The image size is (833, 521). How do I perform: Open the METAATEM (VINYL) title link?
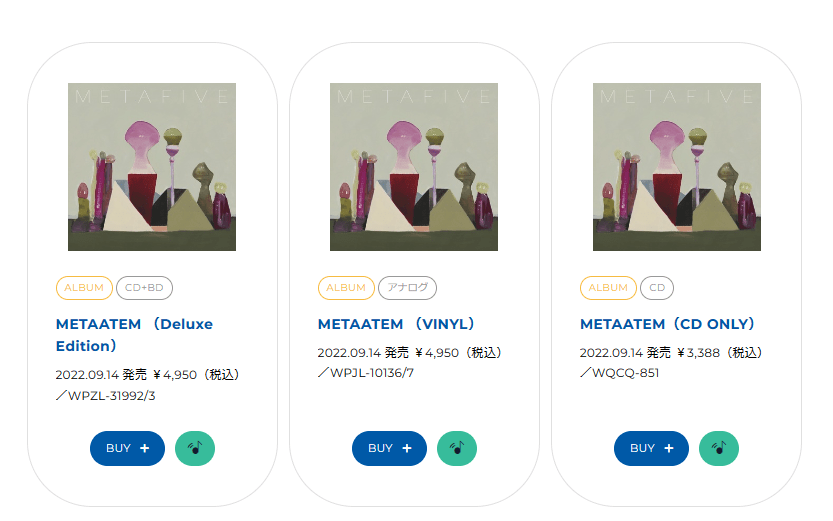(x=397, y=324)
